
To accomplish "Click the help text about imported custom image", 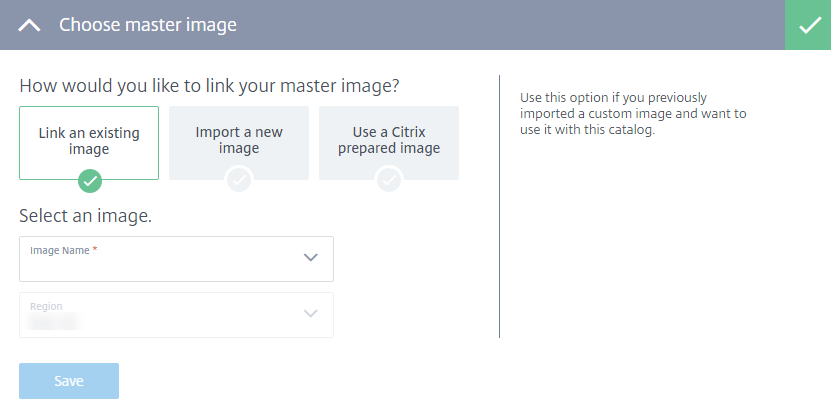I will pos(633,114).
